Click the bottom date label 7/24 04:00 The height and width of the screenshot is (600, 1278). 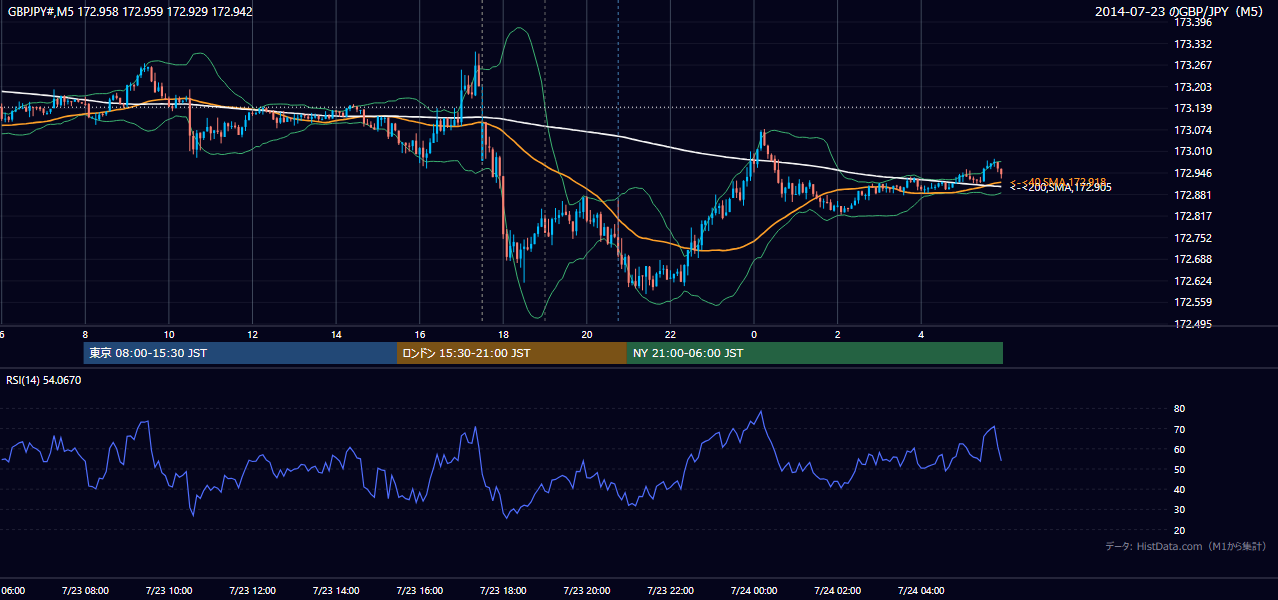pos(920,591)
